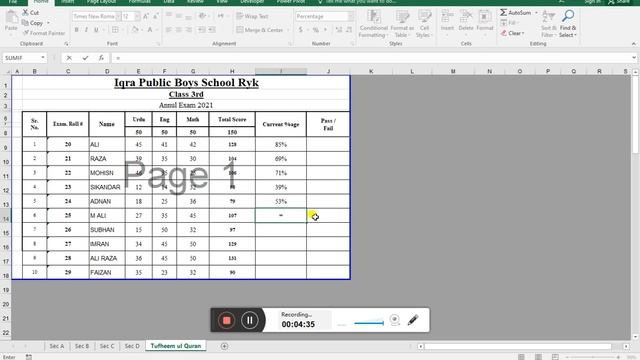Screen dimensions: 640x360
Task: Click the Insert Function fx icon
Action: coord(101,58)
